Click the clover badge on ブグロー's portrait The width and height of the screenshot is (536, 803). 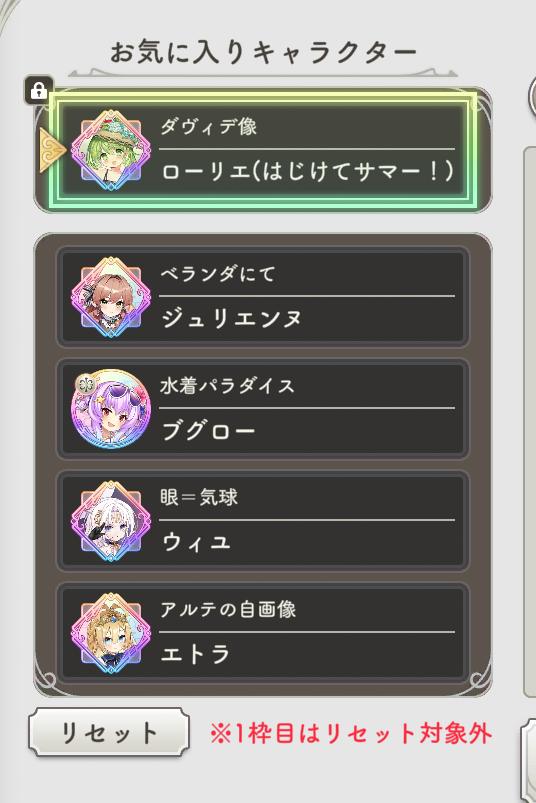(x=85, y=384)
